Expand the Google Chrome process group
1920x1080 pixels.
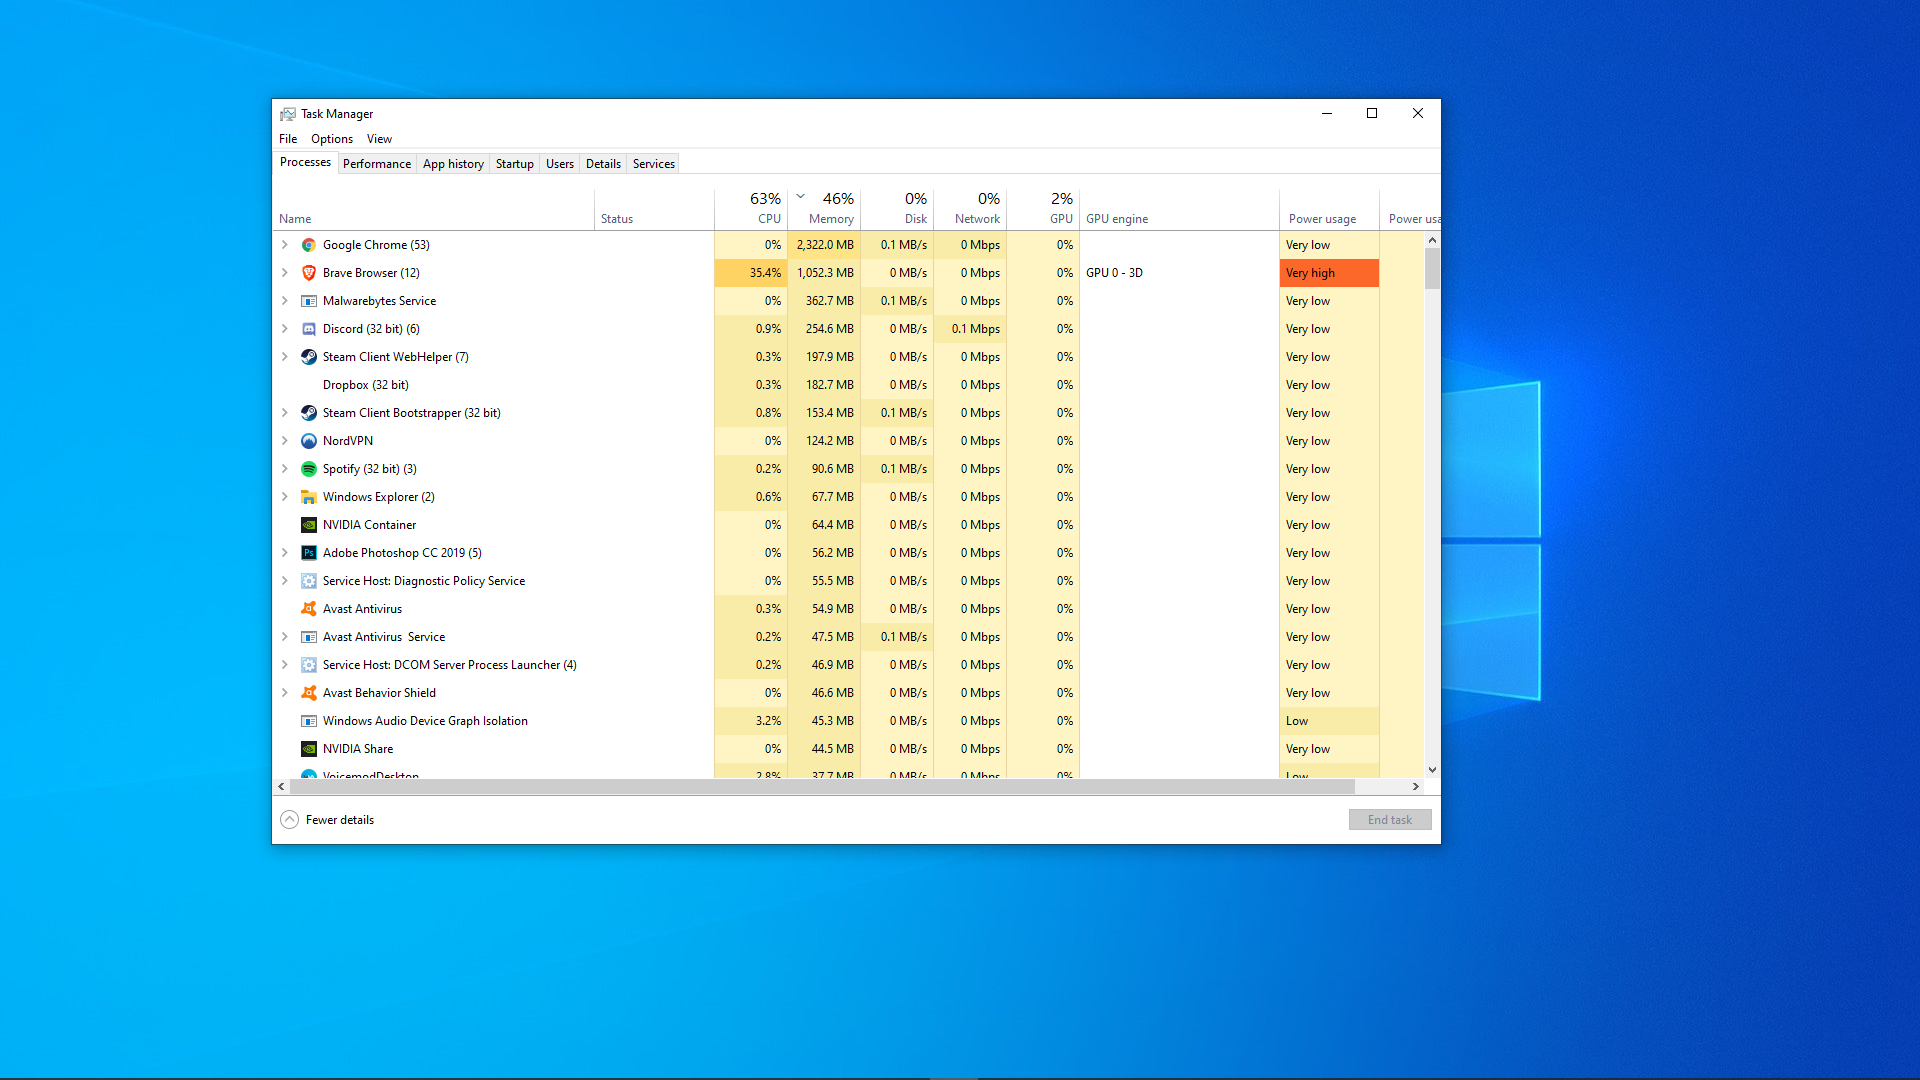[x=285, y=245]
